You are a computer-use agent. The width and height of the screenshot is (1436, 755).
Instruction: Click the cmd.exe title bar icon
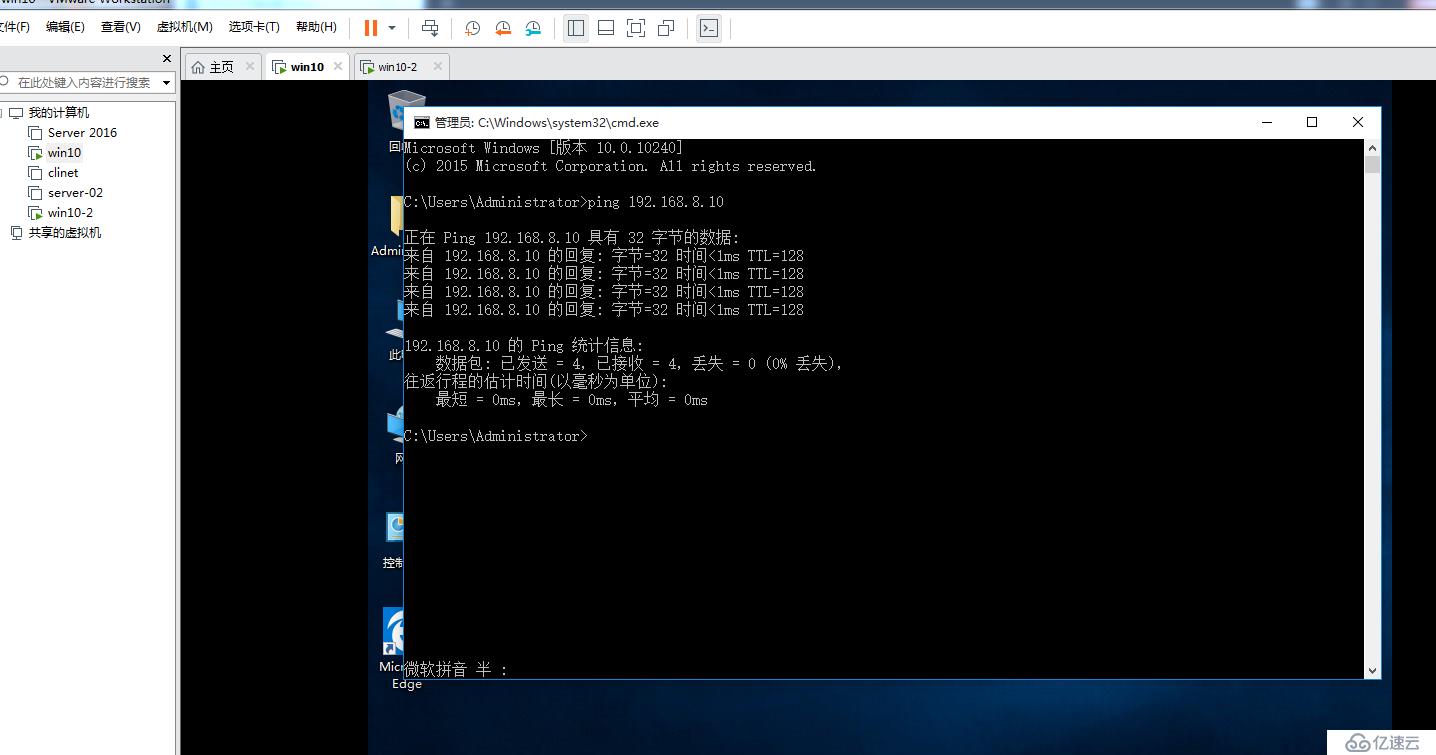pyautogui.click(x=422, y=123)
